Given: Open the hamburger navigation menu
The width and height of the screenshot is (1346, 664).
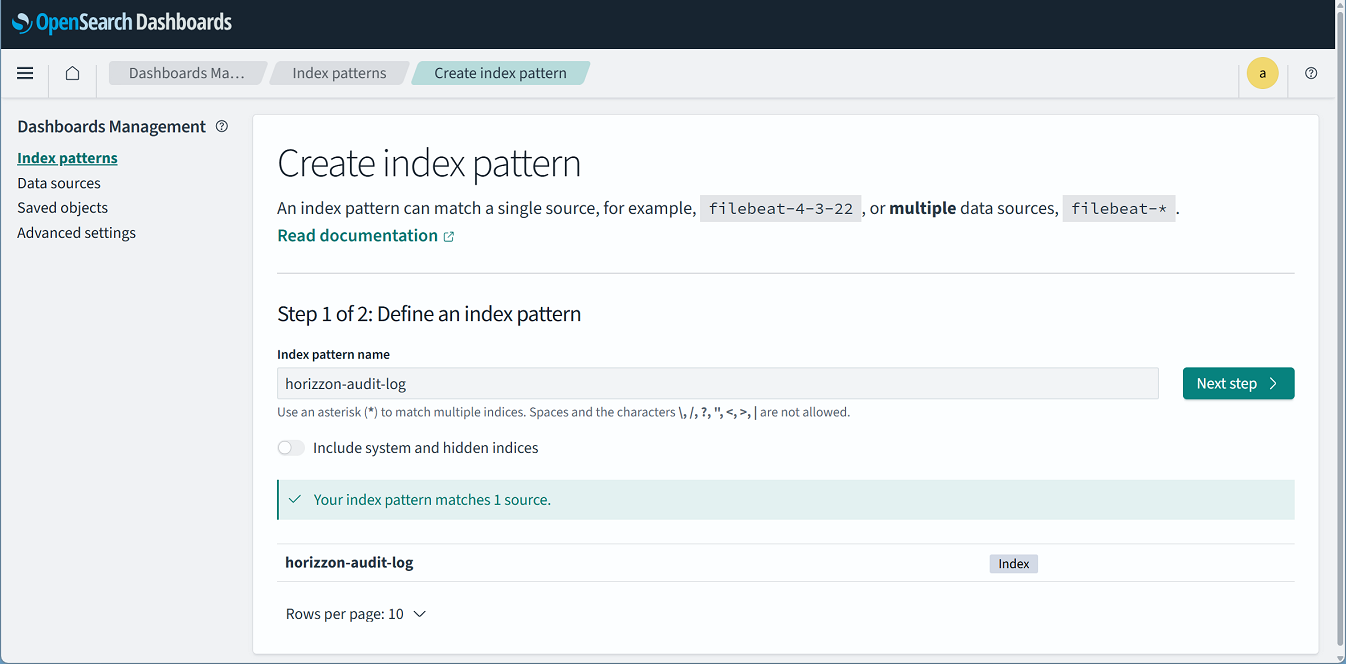Looking at the screenshot, I should click(25, 73).
